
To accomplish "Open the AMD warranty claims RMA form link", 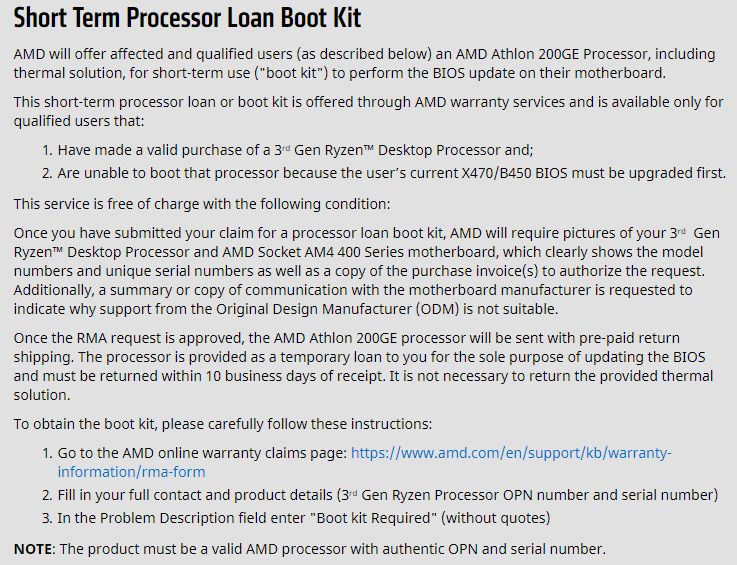I will click(510, 453).
